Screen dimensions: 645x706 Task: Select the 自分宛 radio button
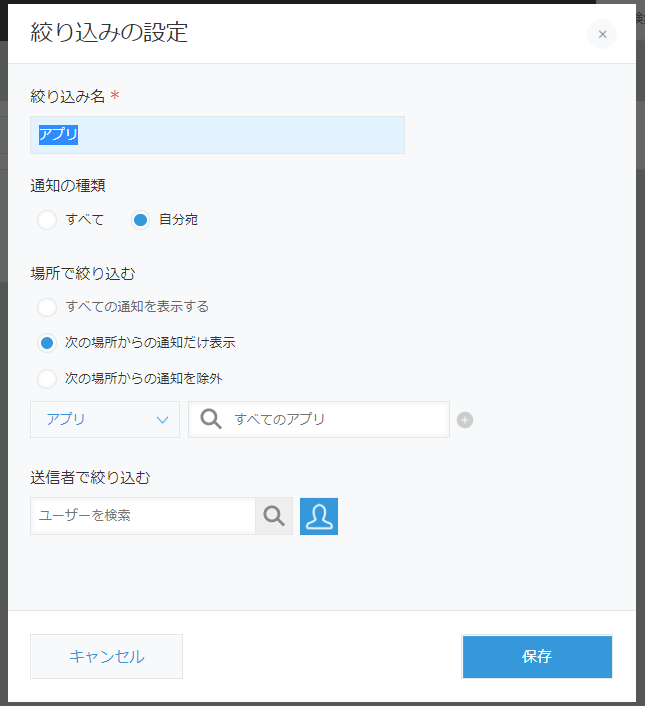pyautogui.click(x=140, y=220)
